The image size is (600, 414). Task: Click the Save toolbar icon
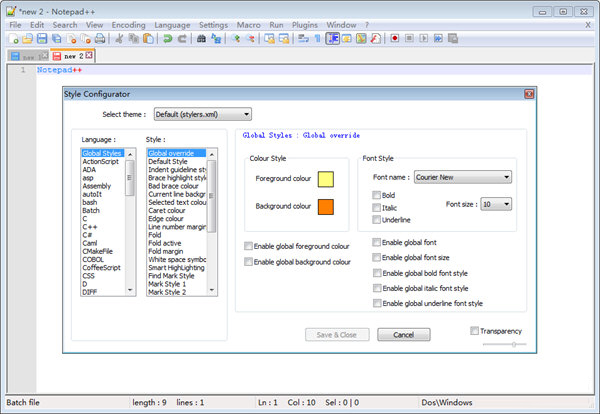pos(43,38)
